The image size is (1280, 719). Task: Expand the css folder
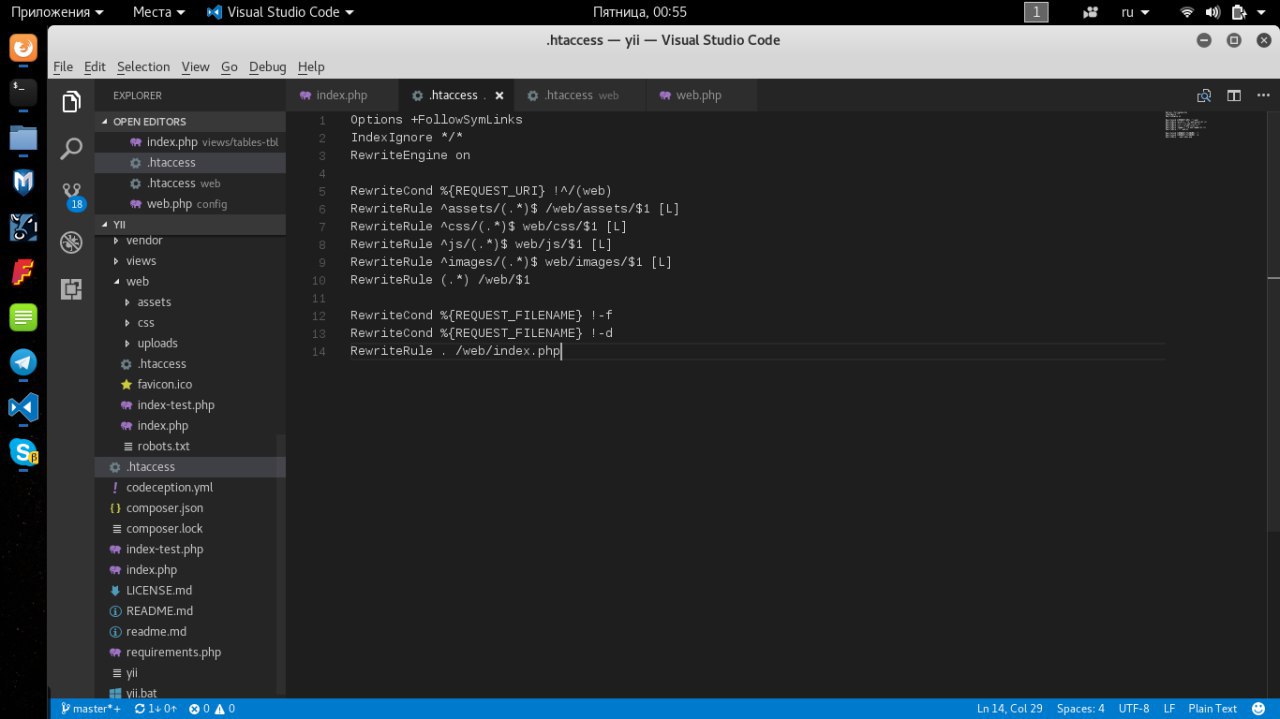click(x=190, y=322)
